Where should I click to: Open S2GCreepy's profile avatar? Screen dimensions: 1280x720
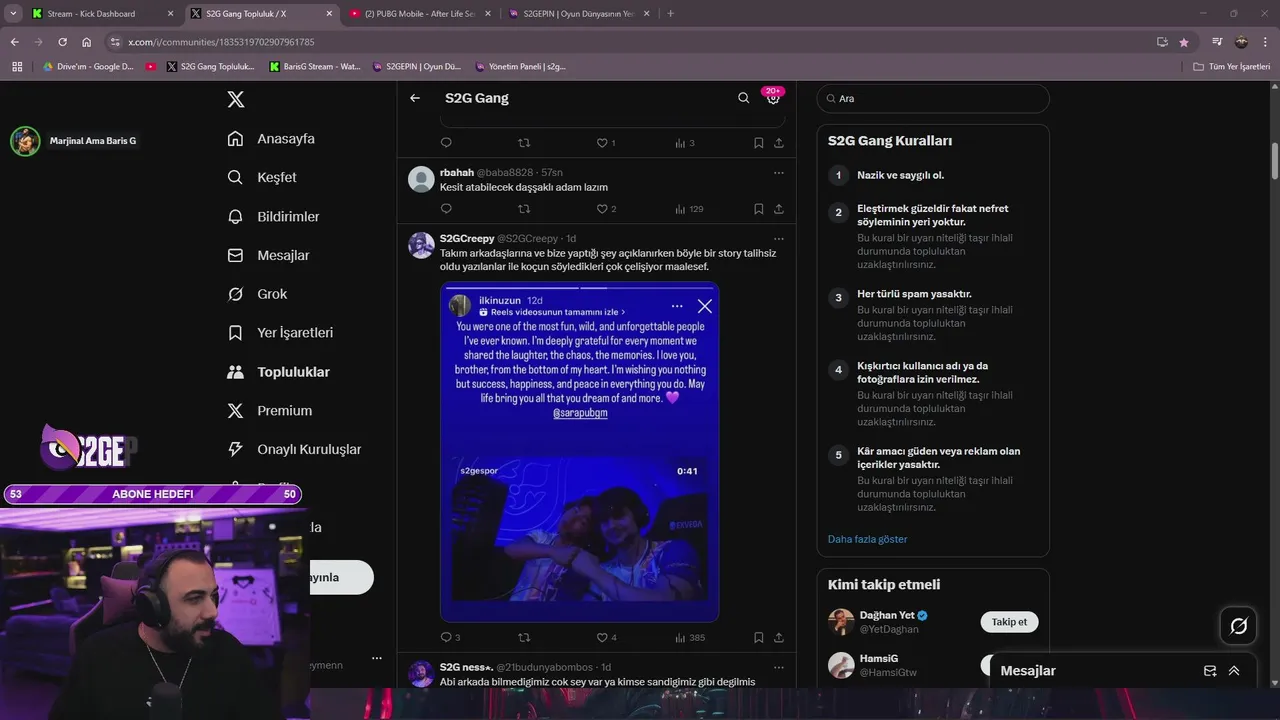[422, 245]
